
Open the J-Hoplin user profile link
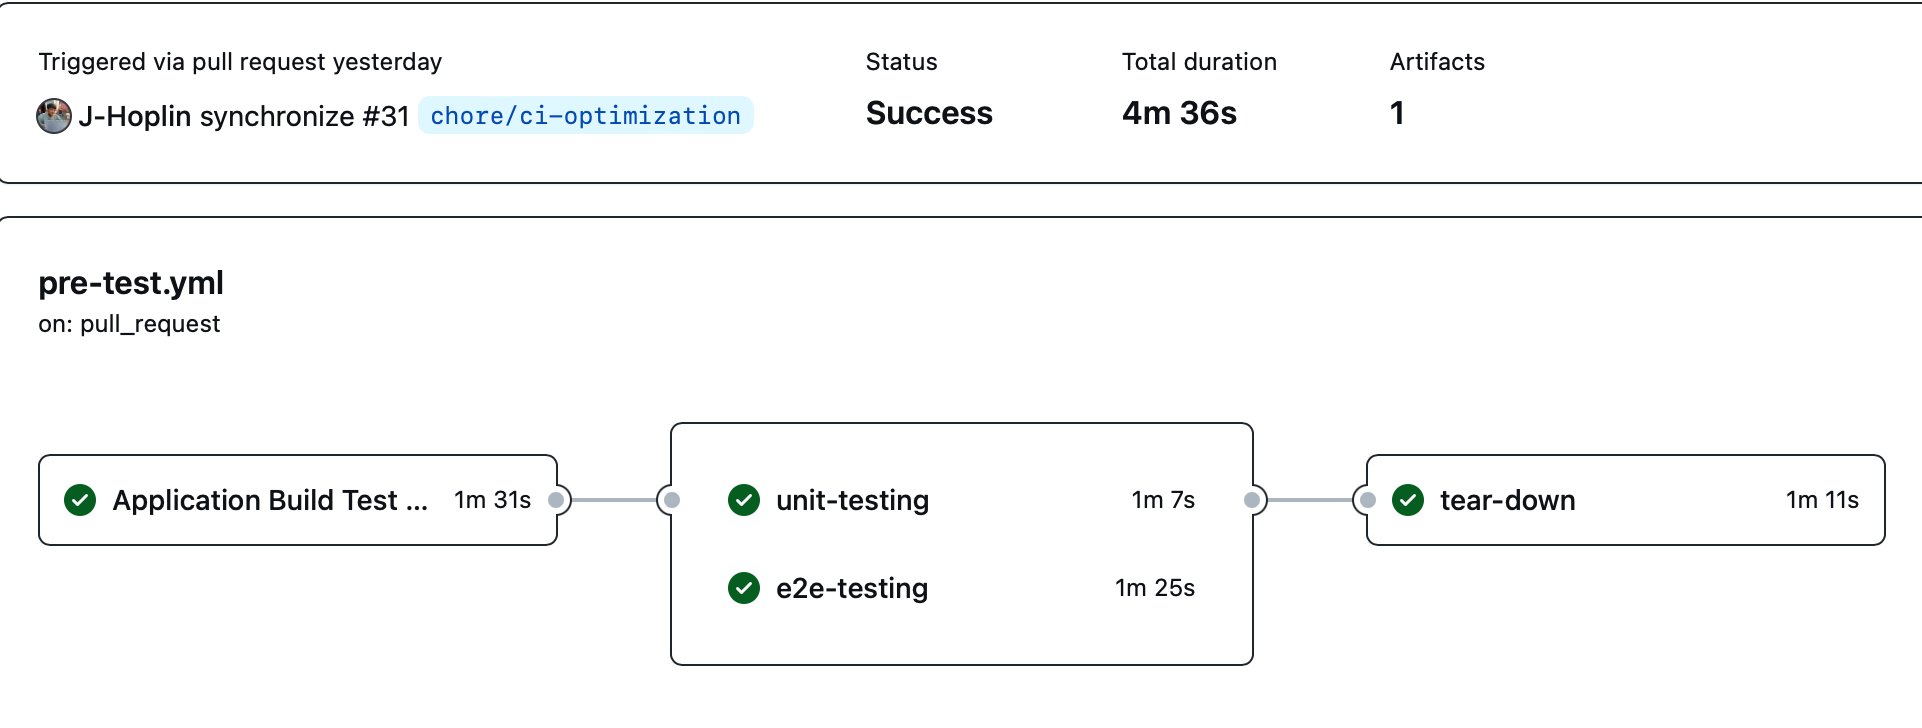pyautogui.click(x=135, y=116)
